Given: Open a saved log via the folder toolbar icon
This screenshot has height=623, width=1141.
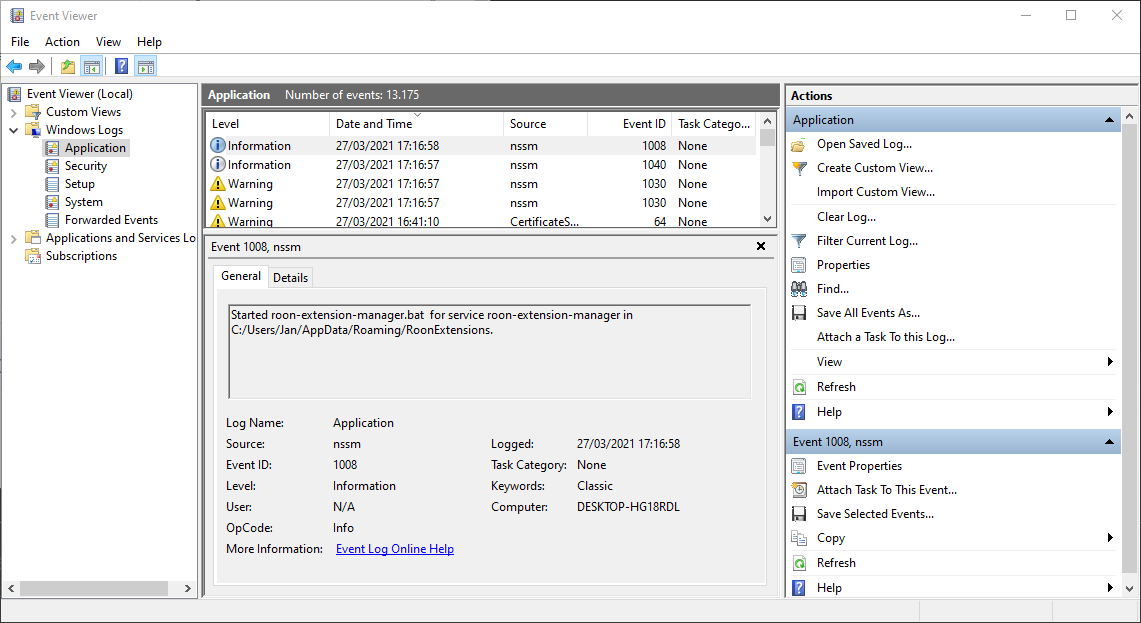Looking at the screenshot, I should click(66, 66).
